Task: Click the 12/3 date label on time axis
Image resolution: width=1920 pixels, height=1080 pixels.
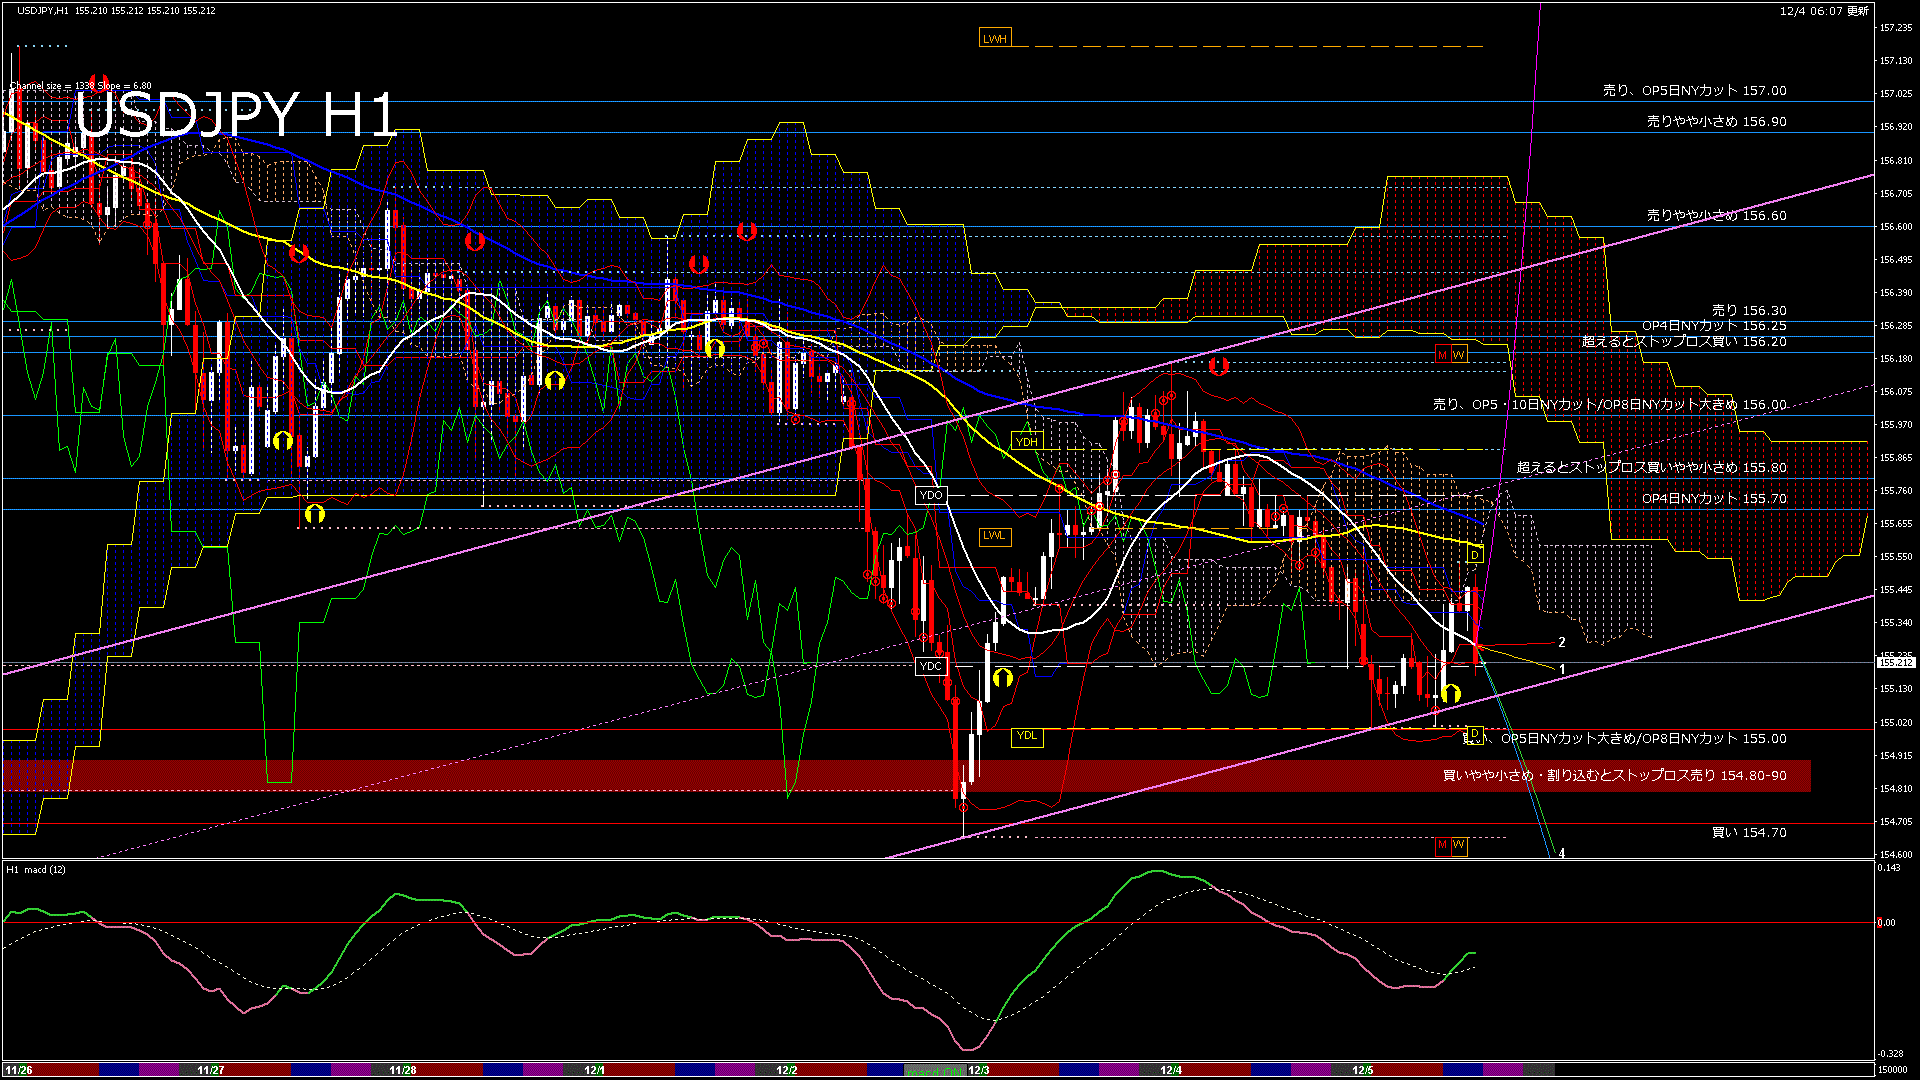Action: point(979,1070)
